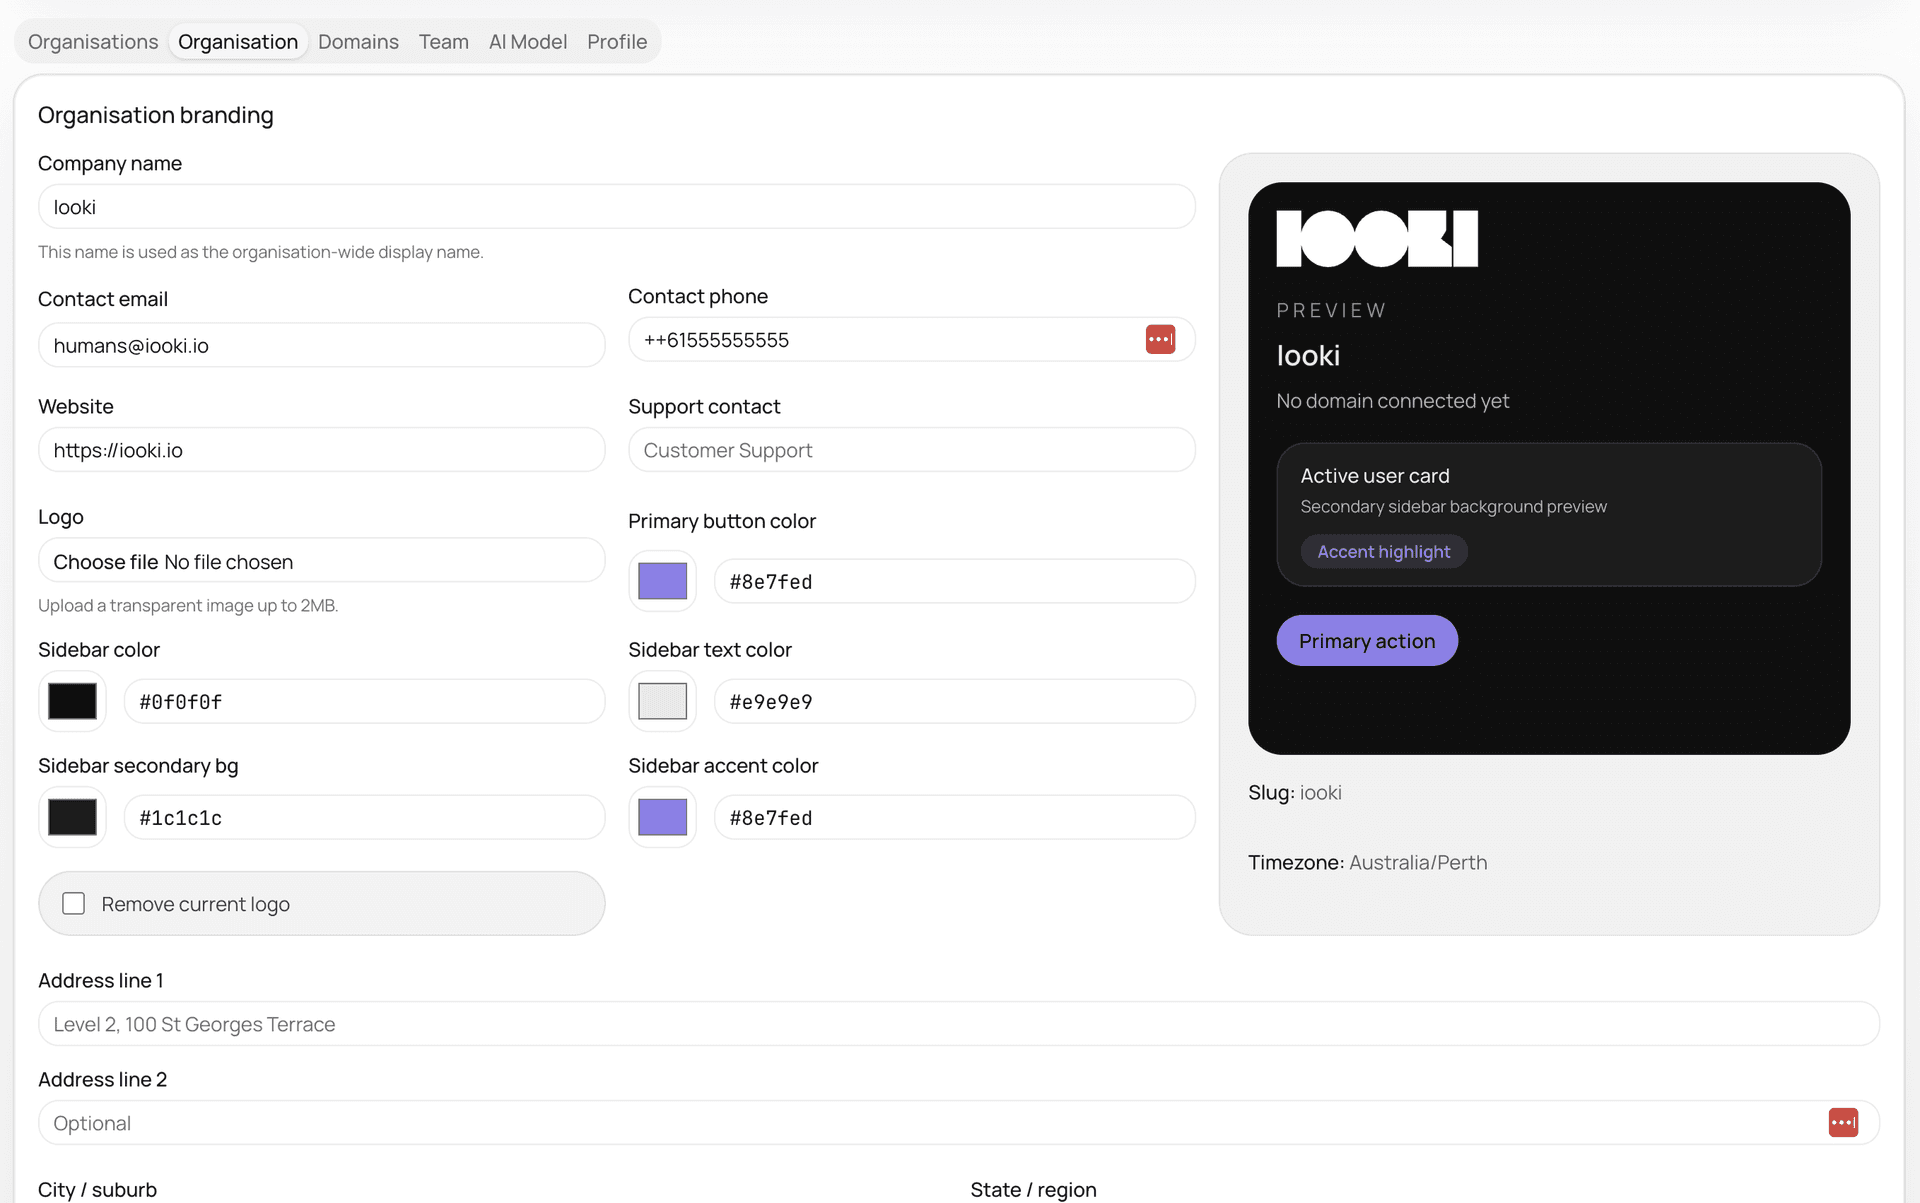Open the Sidebar color swatch
This screenshot has height=1203, width=1920.
73,701
